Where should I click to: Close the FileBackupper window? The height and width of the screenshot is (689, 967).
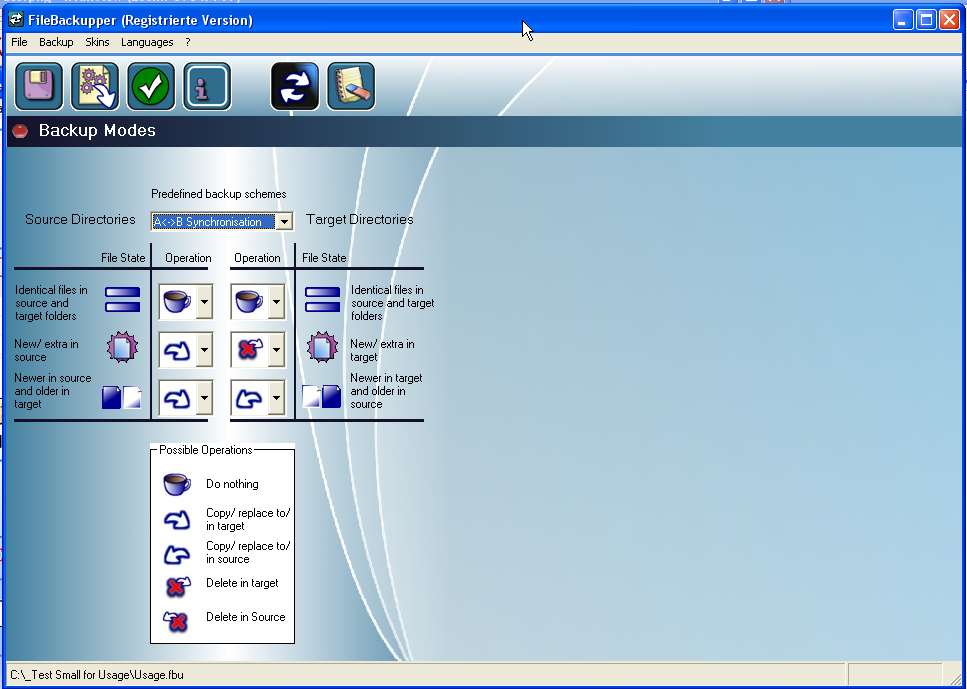point(949,20)
